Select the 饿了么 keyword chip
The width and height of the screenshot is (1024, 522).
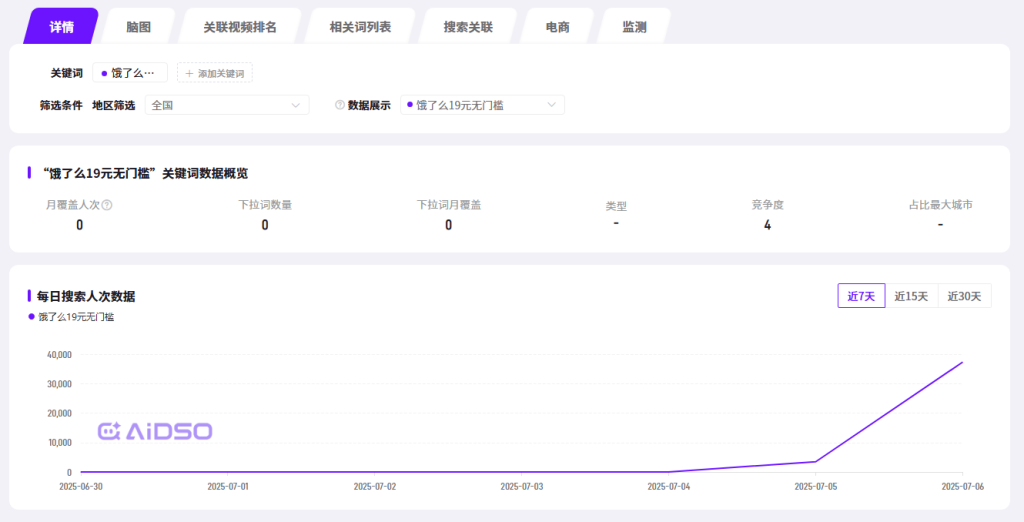pyautogui.click(x=130, y=73)
